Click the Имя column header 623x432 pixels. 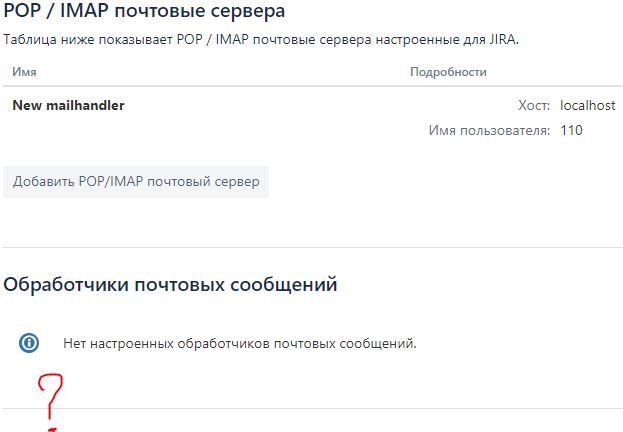(x=24, y=72)
